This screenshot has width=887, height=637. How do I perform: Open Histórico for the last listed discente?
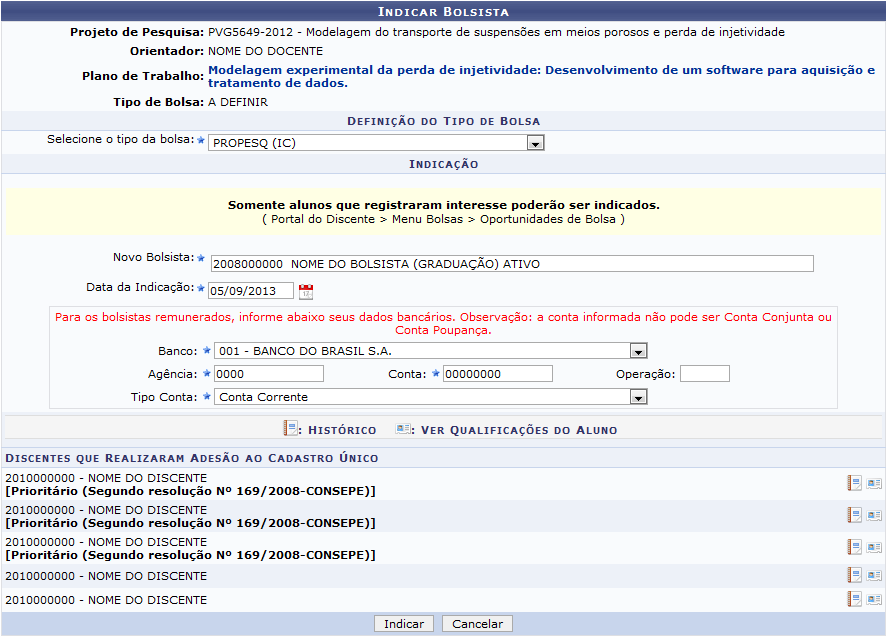854,599
